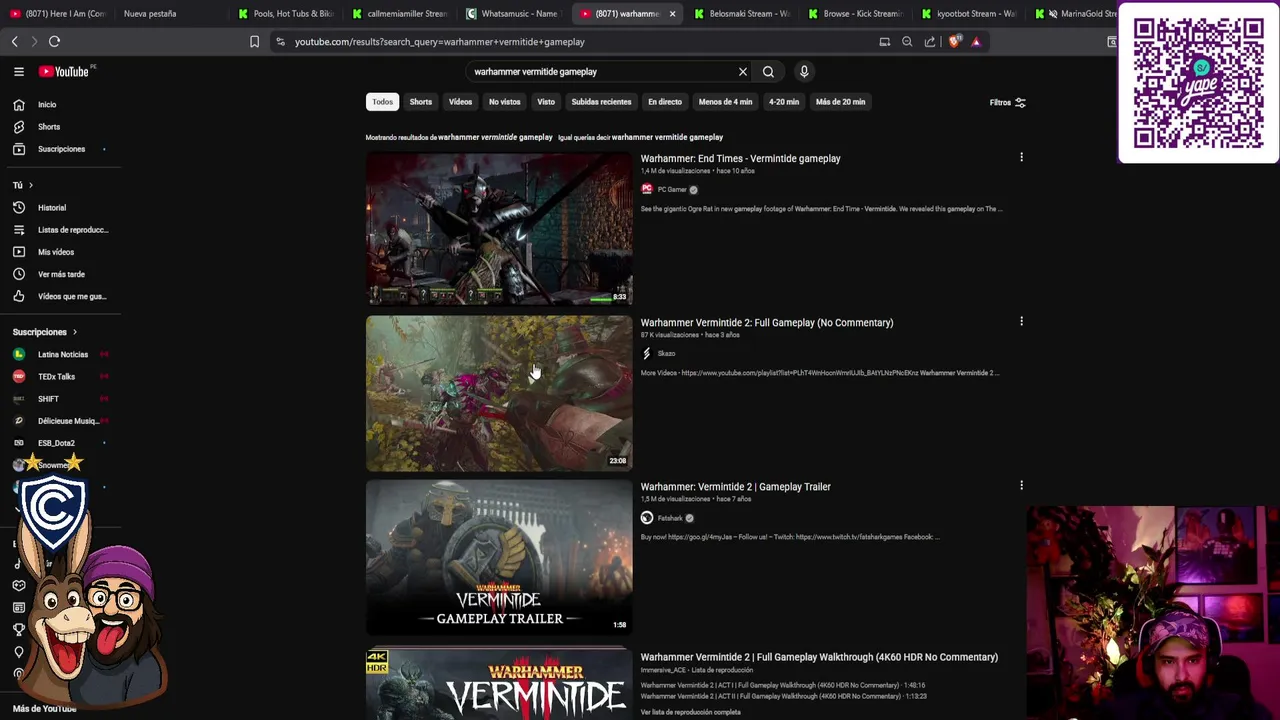Open more options for Full Gameplay video
This screenshot has height=720, width=1280.
[x=1021, y=321]
